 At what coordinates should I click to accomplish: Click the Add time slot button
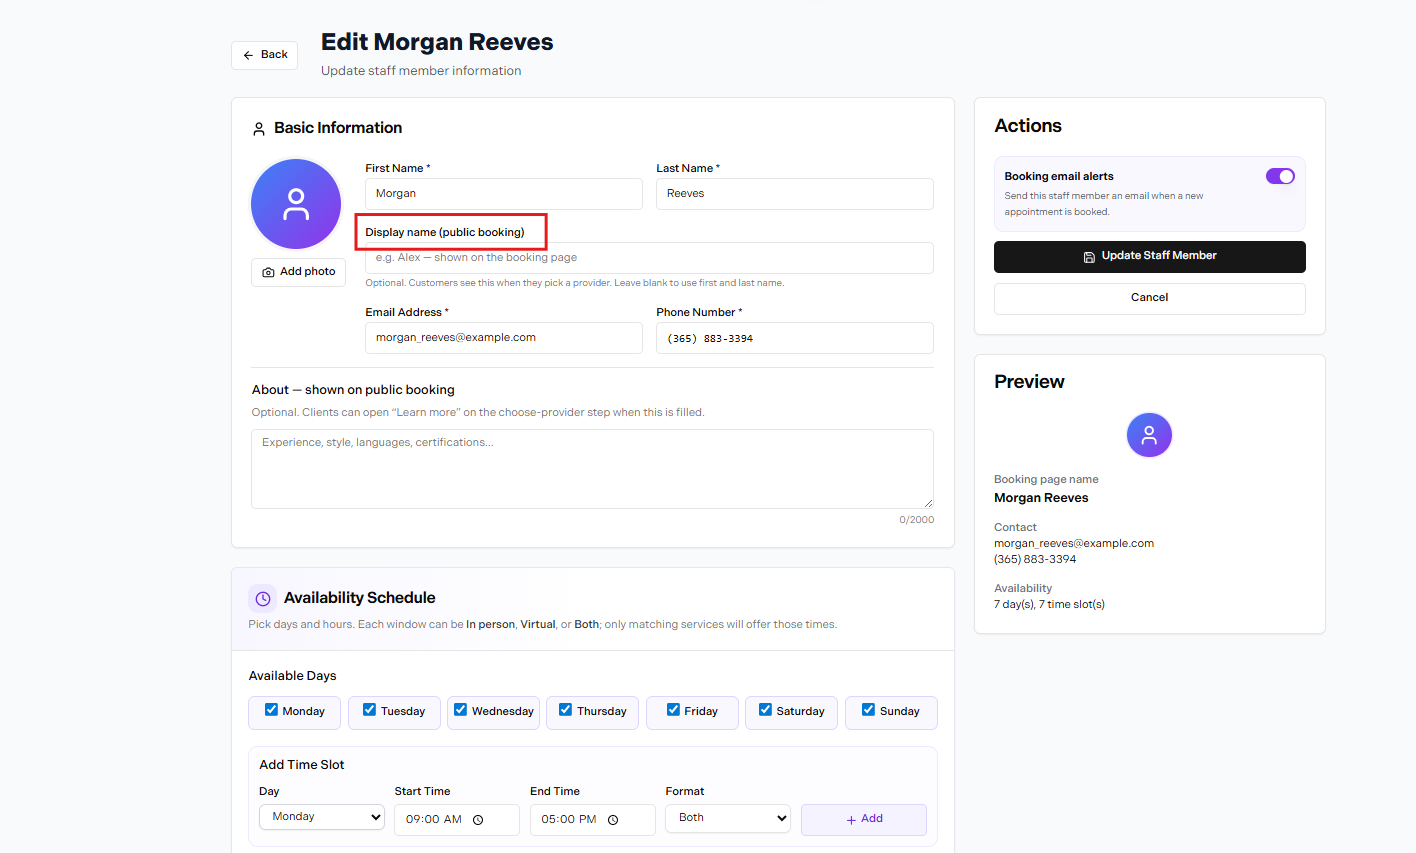click(864, 819)
